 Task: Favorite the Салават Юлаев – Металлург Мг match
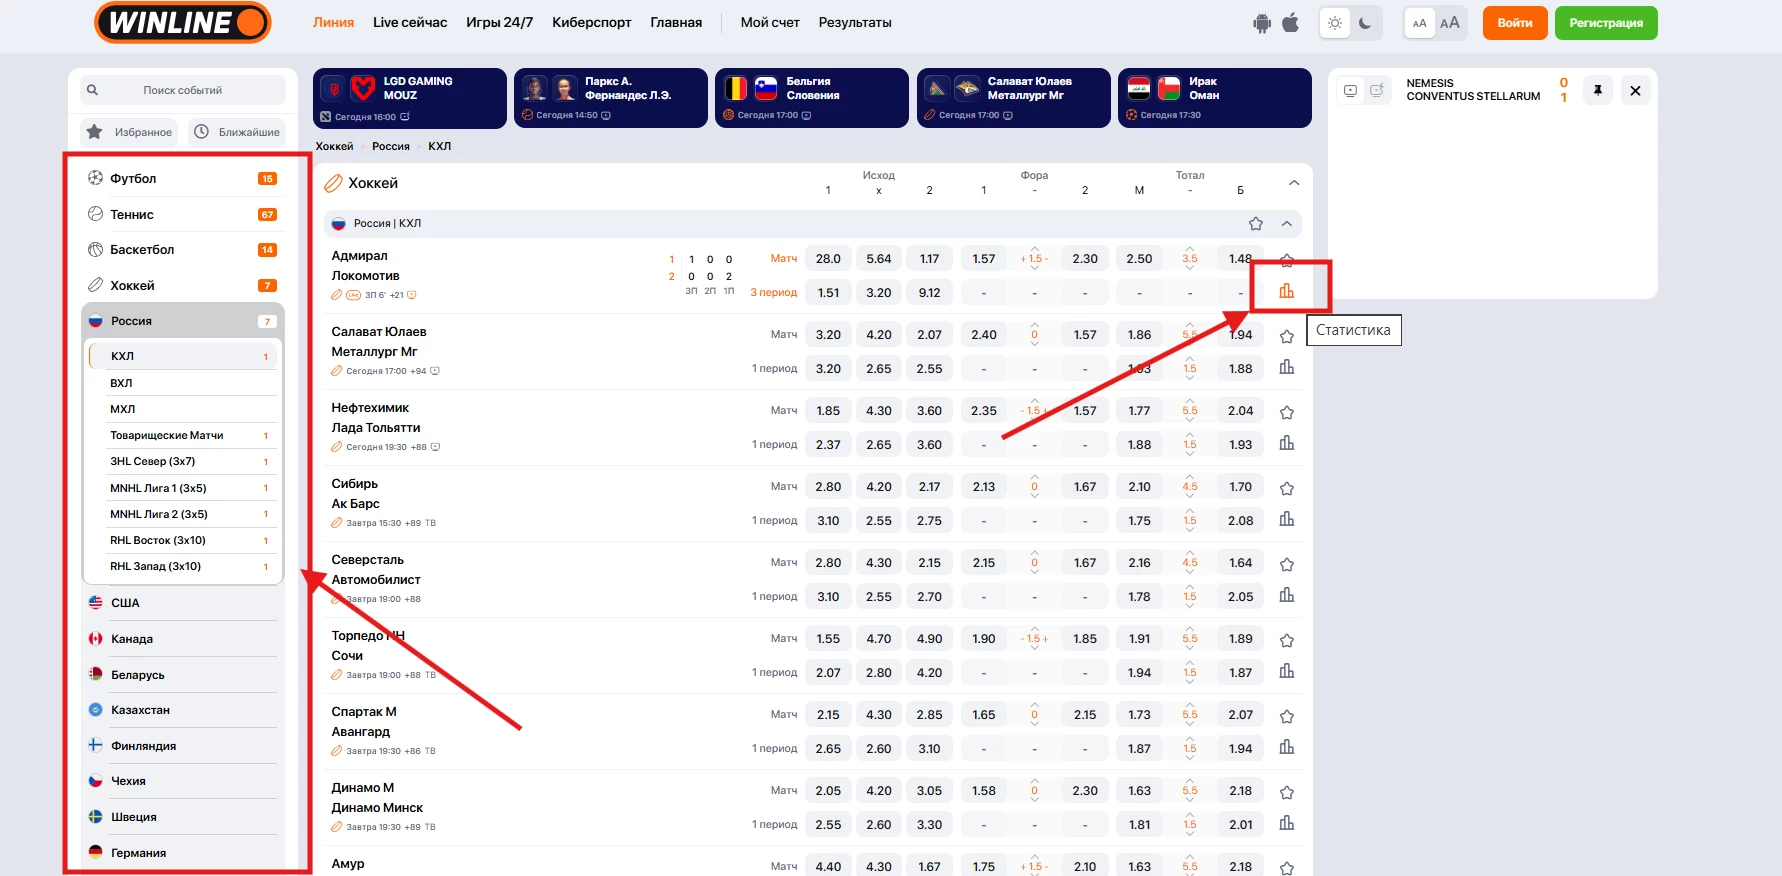tap(1287, 336)
